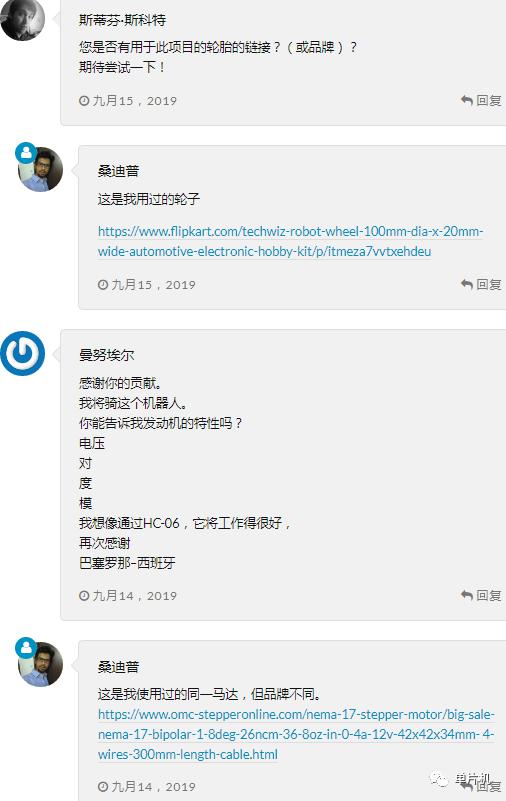Click clock icon on the stepper motor reply
Screen dimensions: 506x801
tap(103, 787)
